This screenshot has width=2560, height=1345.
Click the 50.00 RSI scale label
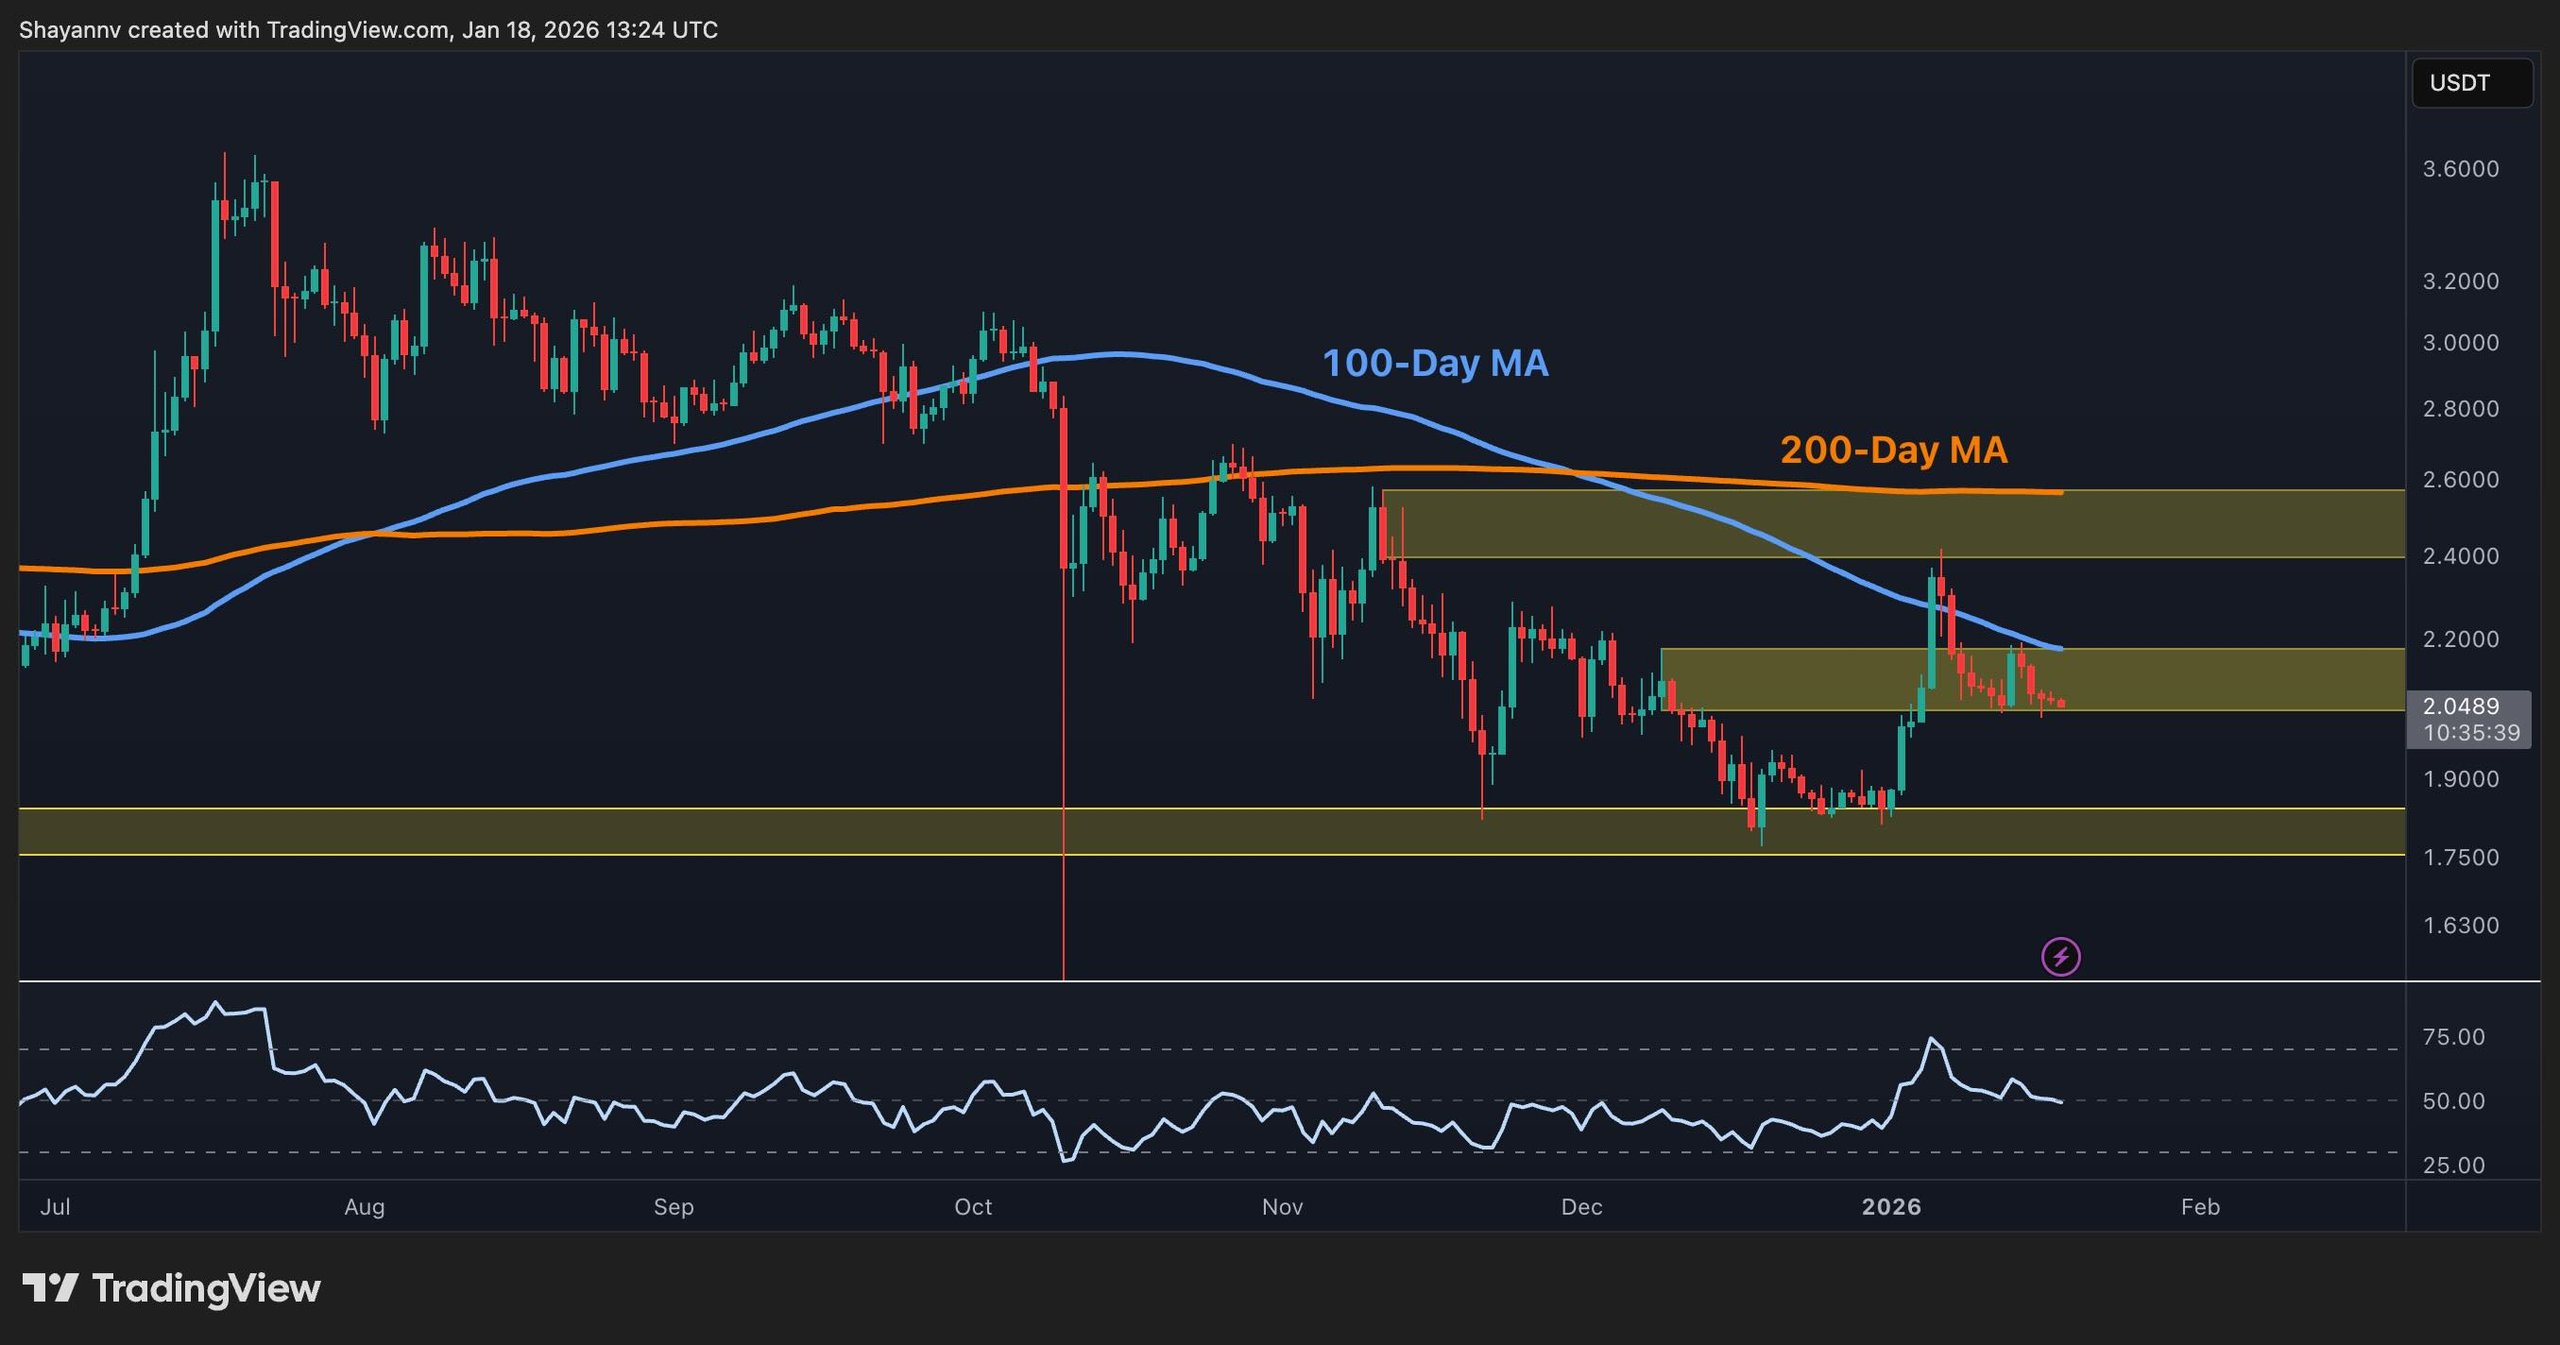[2456, 1101]
